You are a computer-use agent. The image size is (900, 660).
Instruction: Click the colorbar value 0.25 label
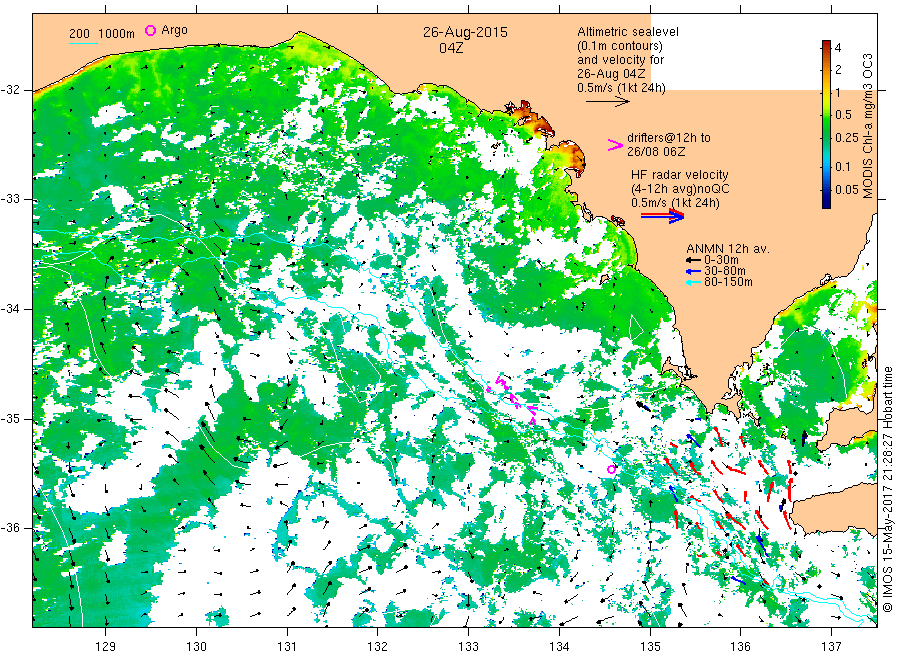(847, 138)
